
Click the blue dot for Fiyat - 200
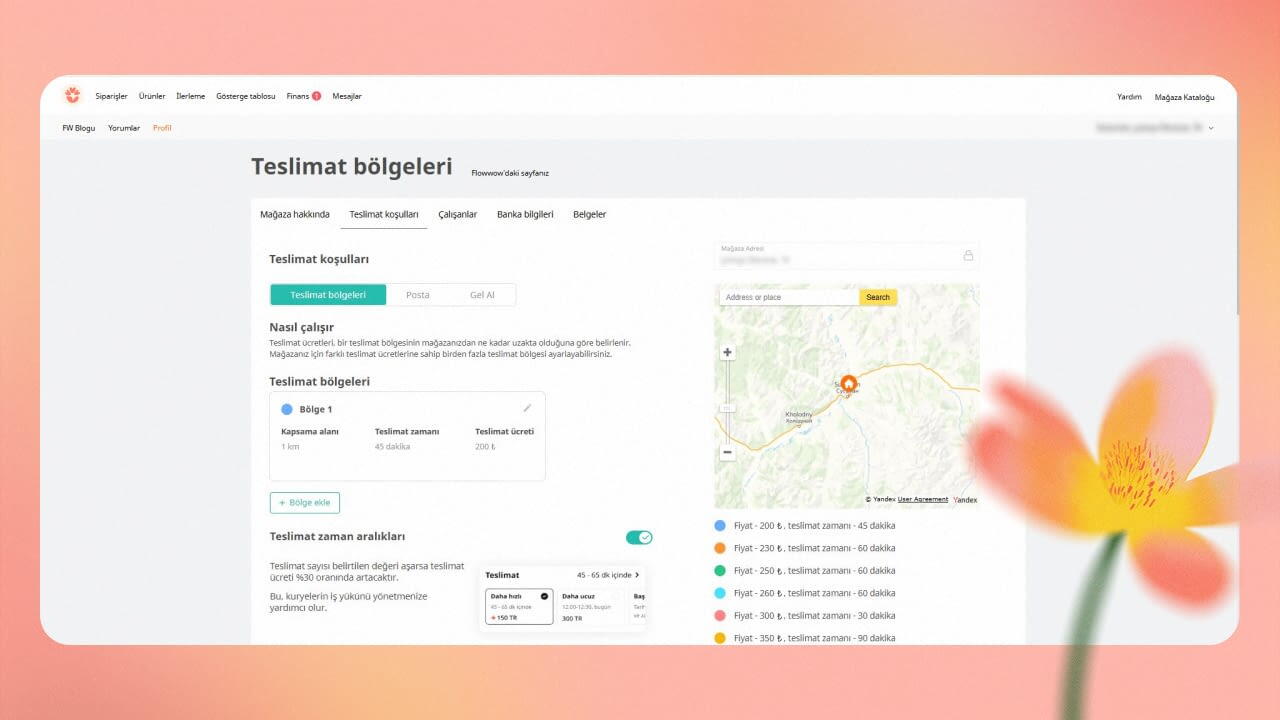point(720,525)
